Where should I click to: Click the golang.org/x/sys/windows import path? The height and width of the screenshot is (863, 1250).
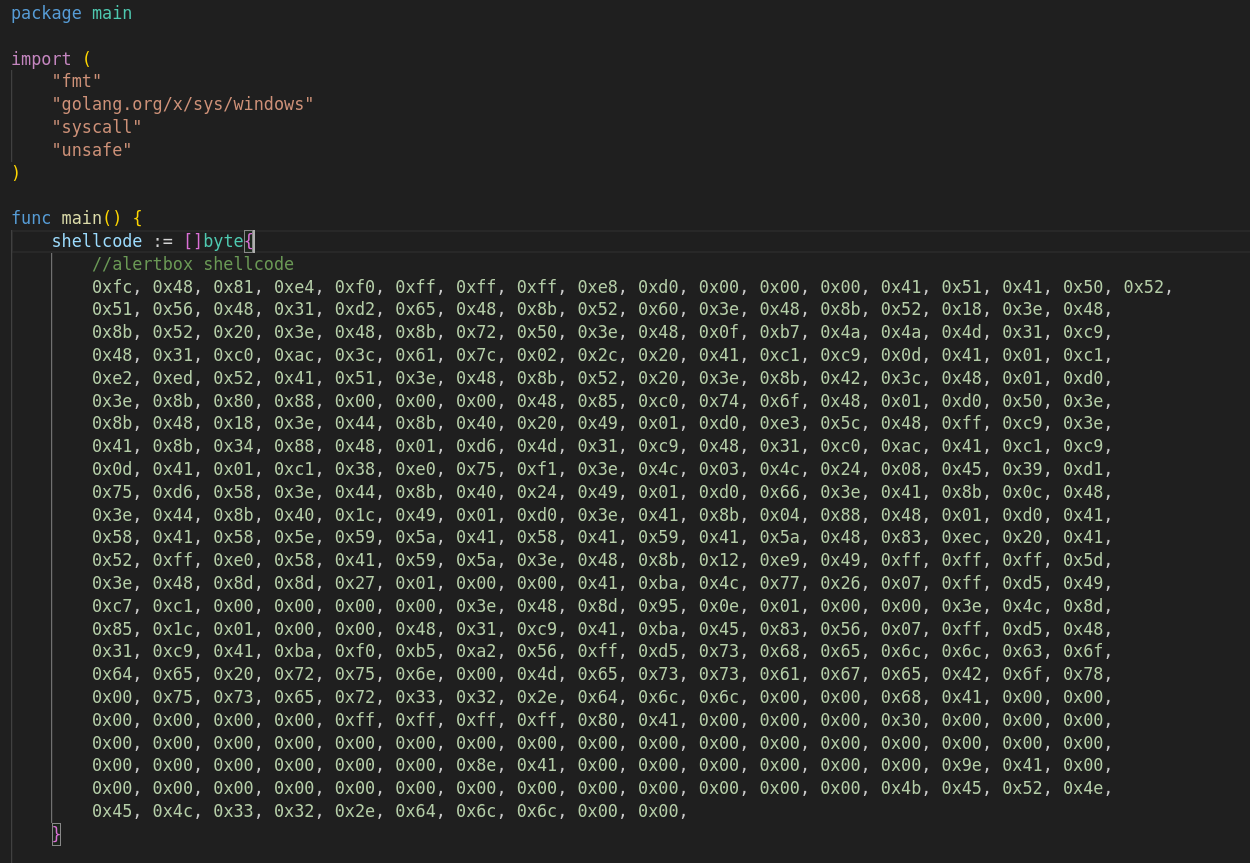click(183, 104)
